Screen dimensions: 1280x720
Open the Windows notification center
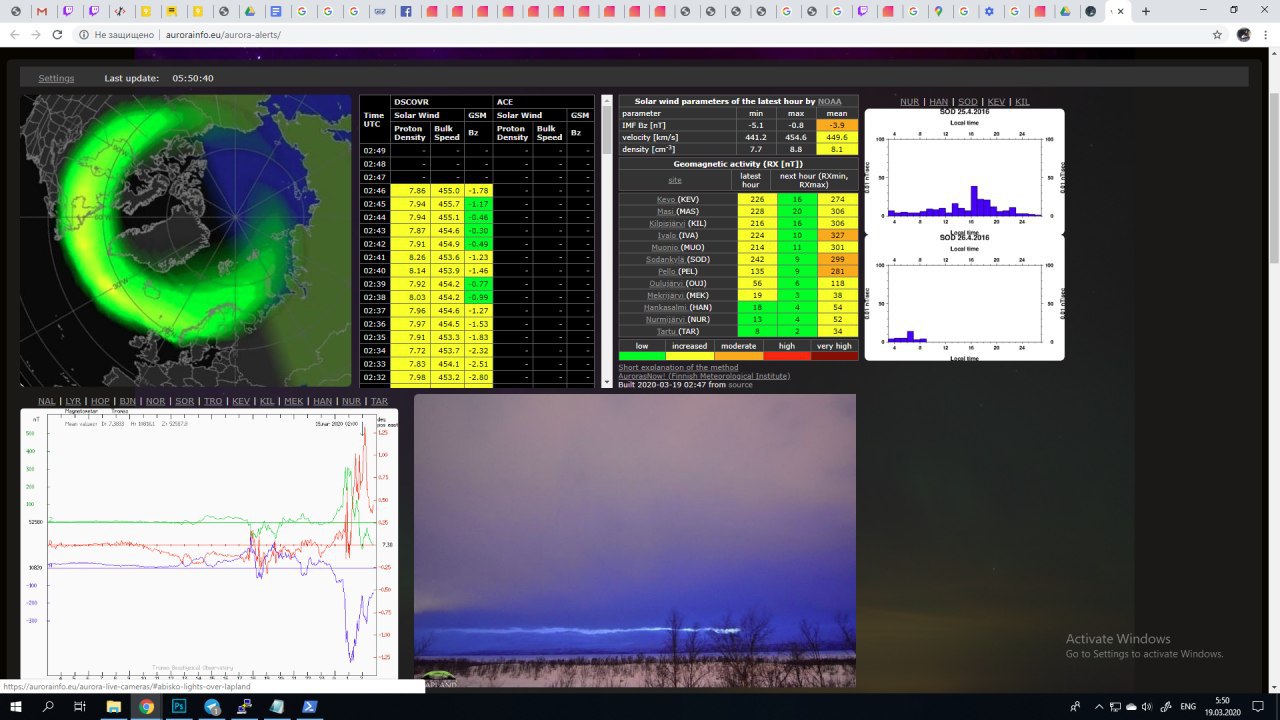pos(1260,706)
